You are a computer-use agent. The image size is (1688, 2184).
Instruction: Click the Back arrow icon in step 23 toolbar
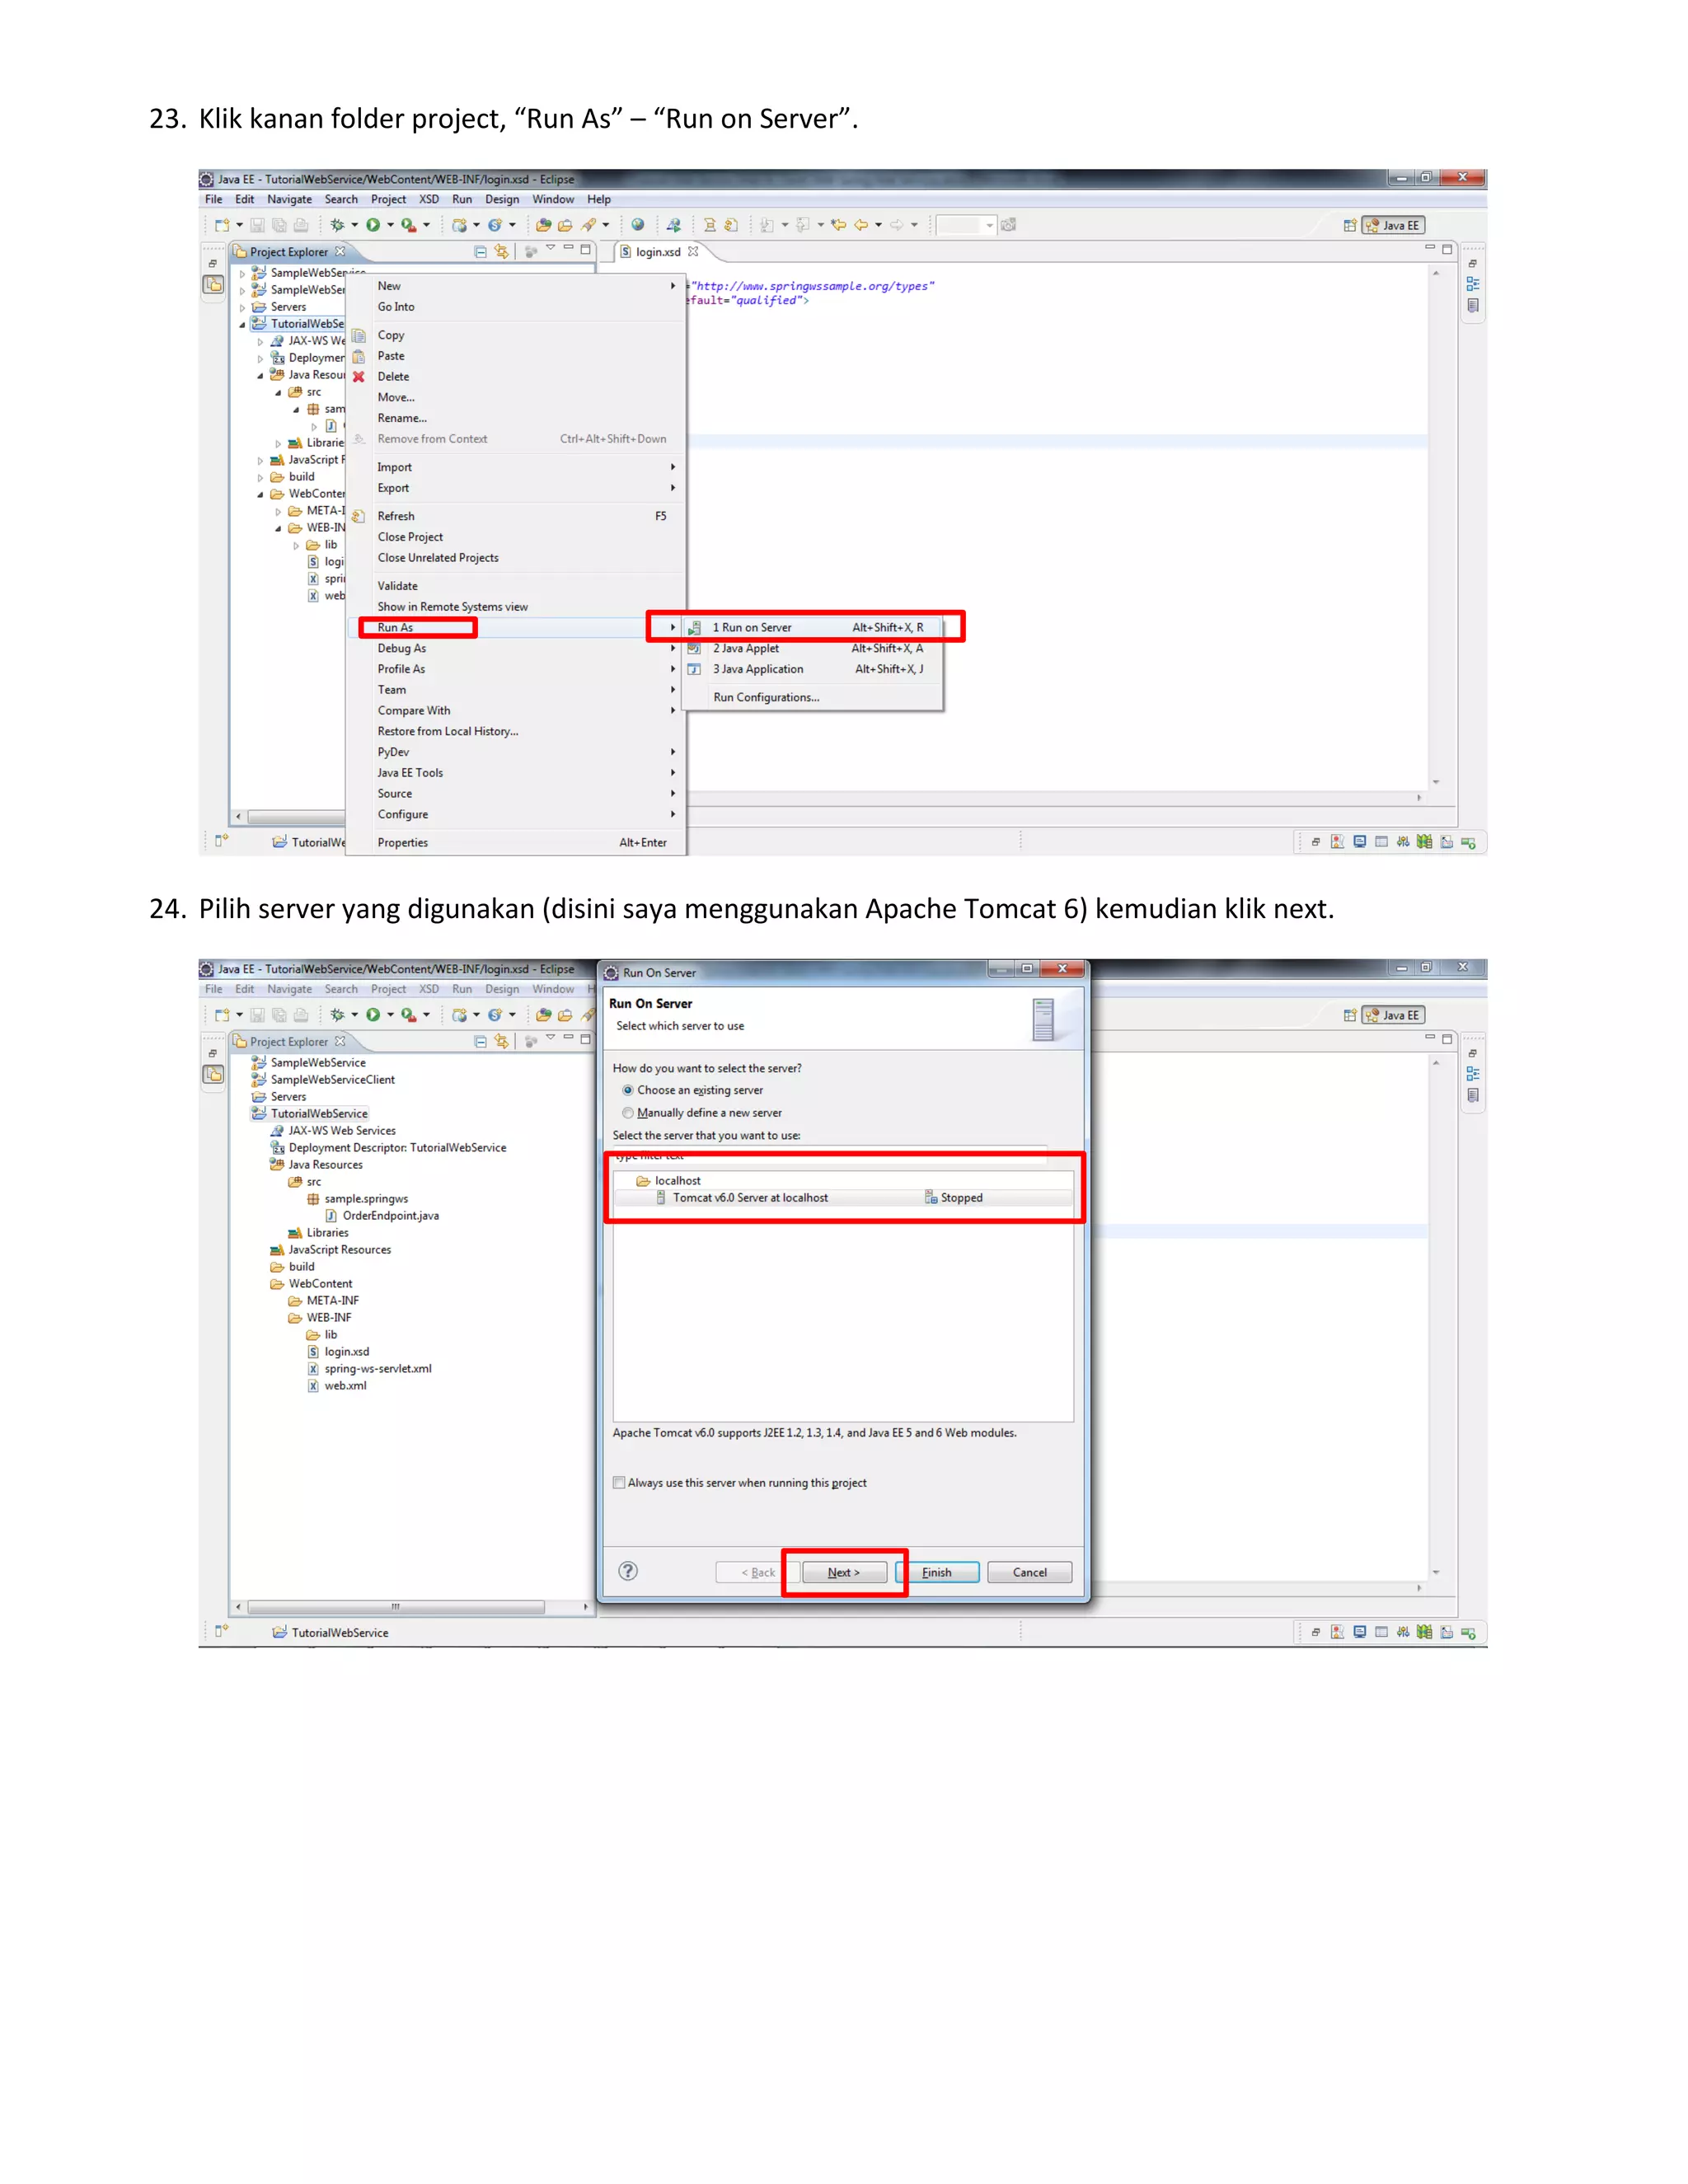tap(860, 225)
